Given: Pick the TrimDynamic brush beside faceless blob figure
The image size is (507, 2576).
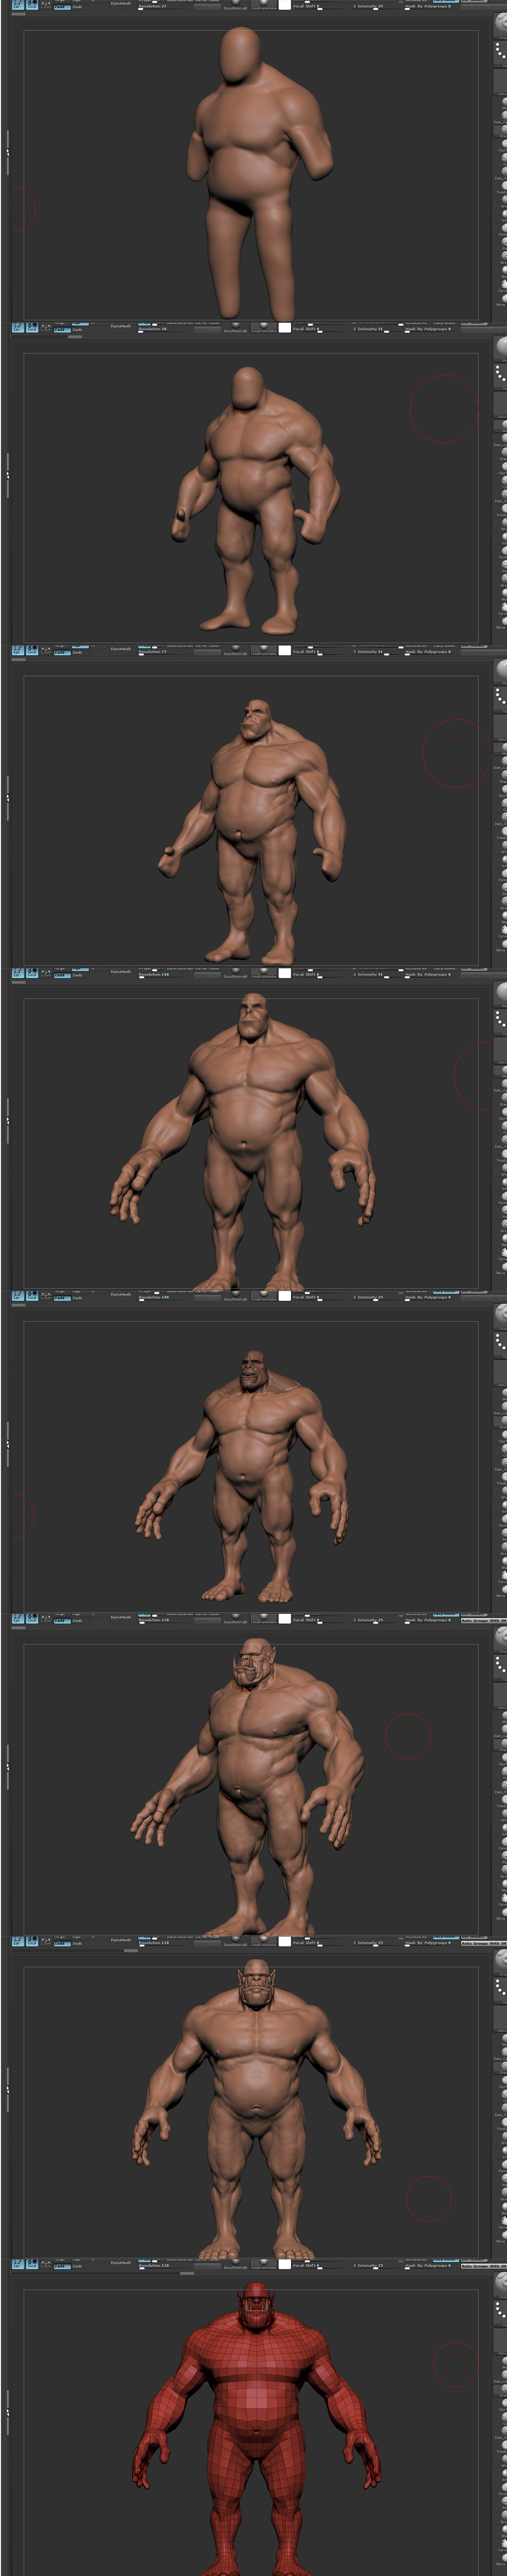Looking at the screenshot, I should click(500, 187).
